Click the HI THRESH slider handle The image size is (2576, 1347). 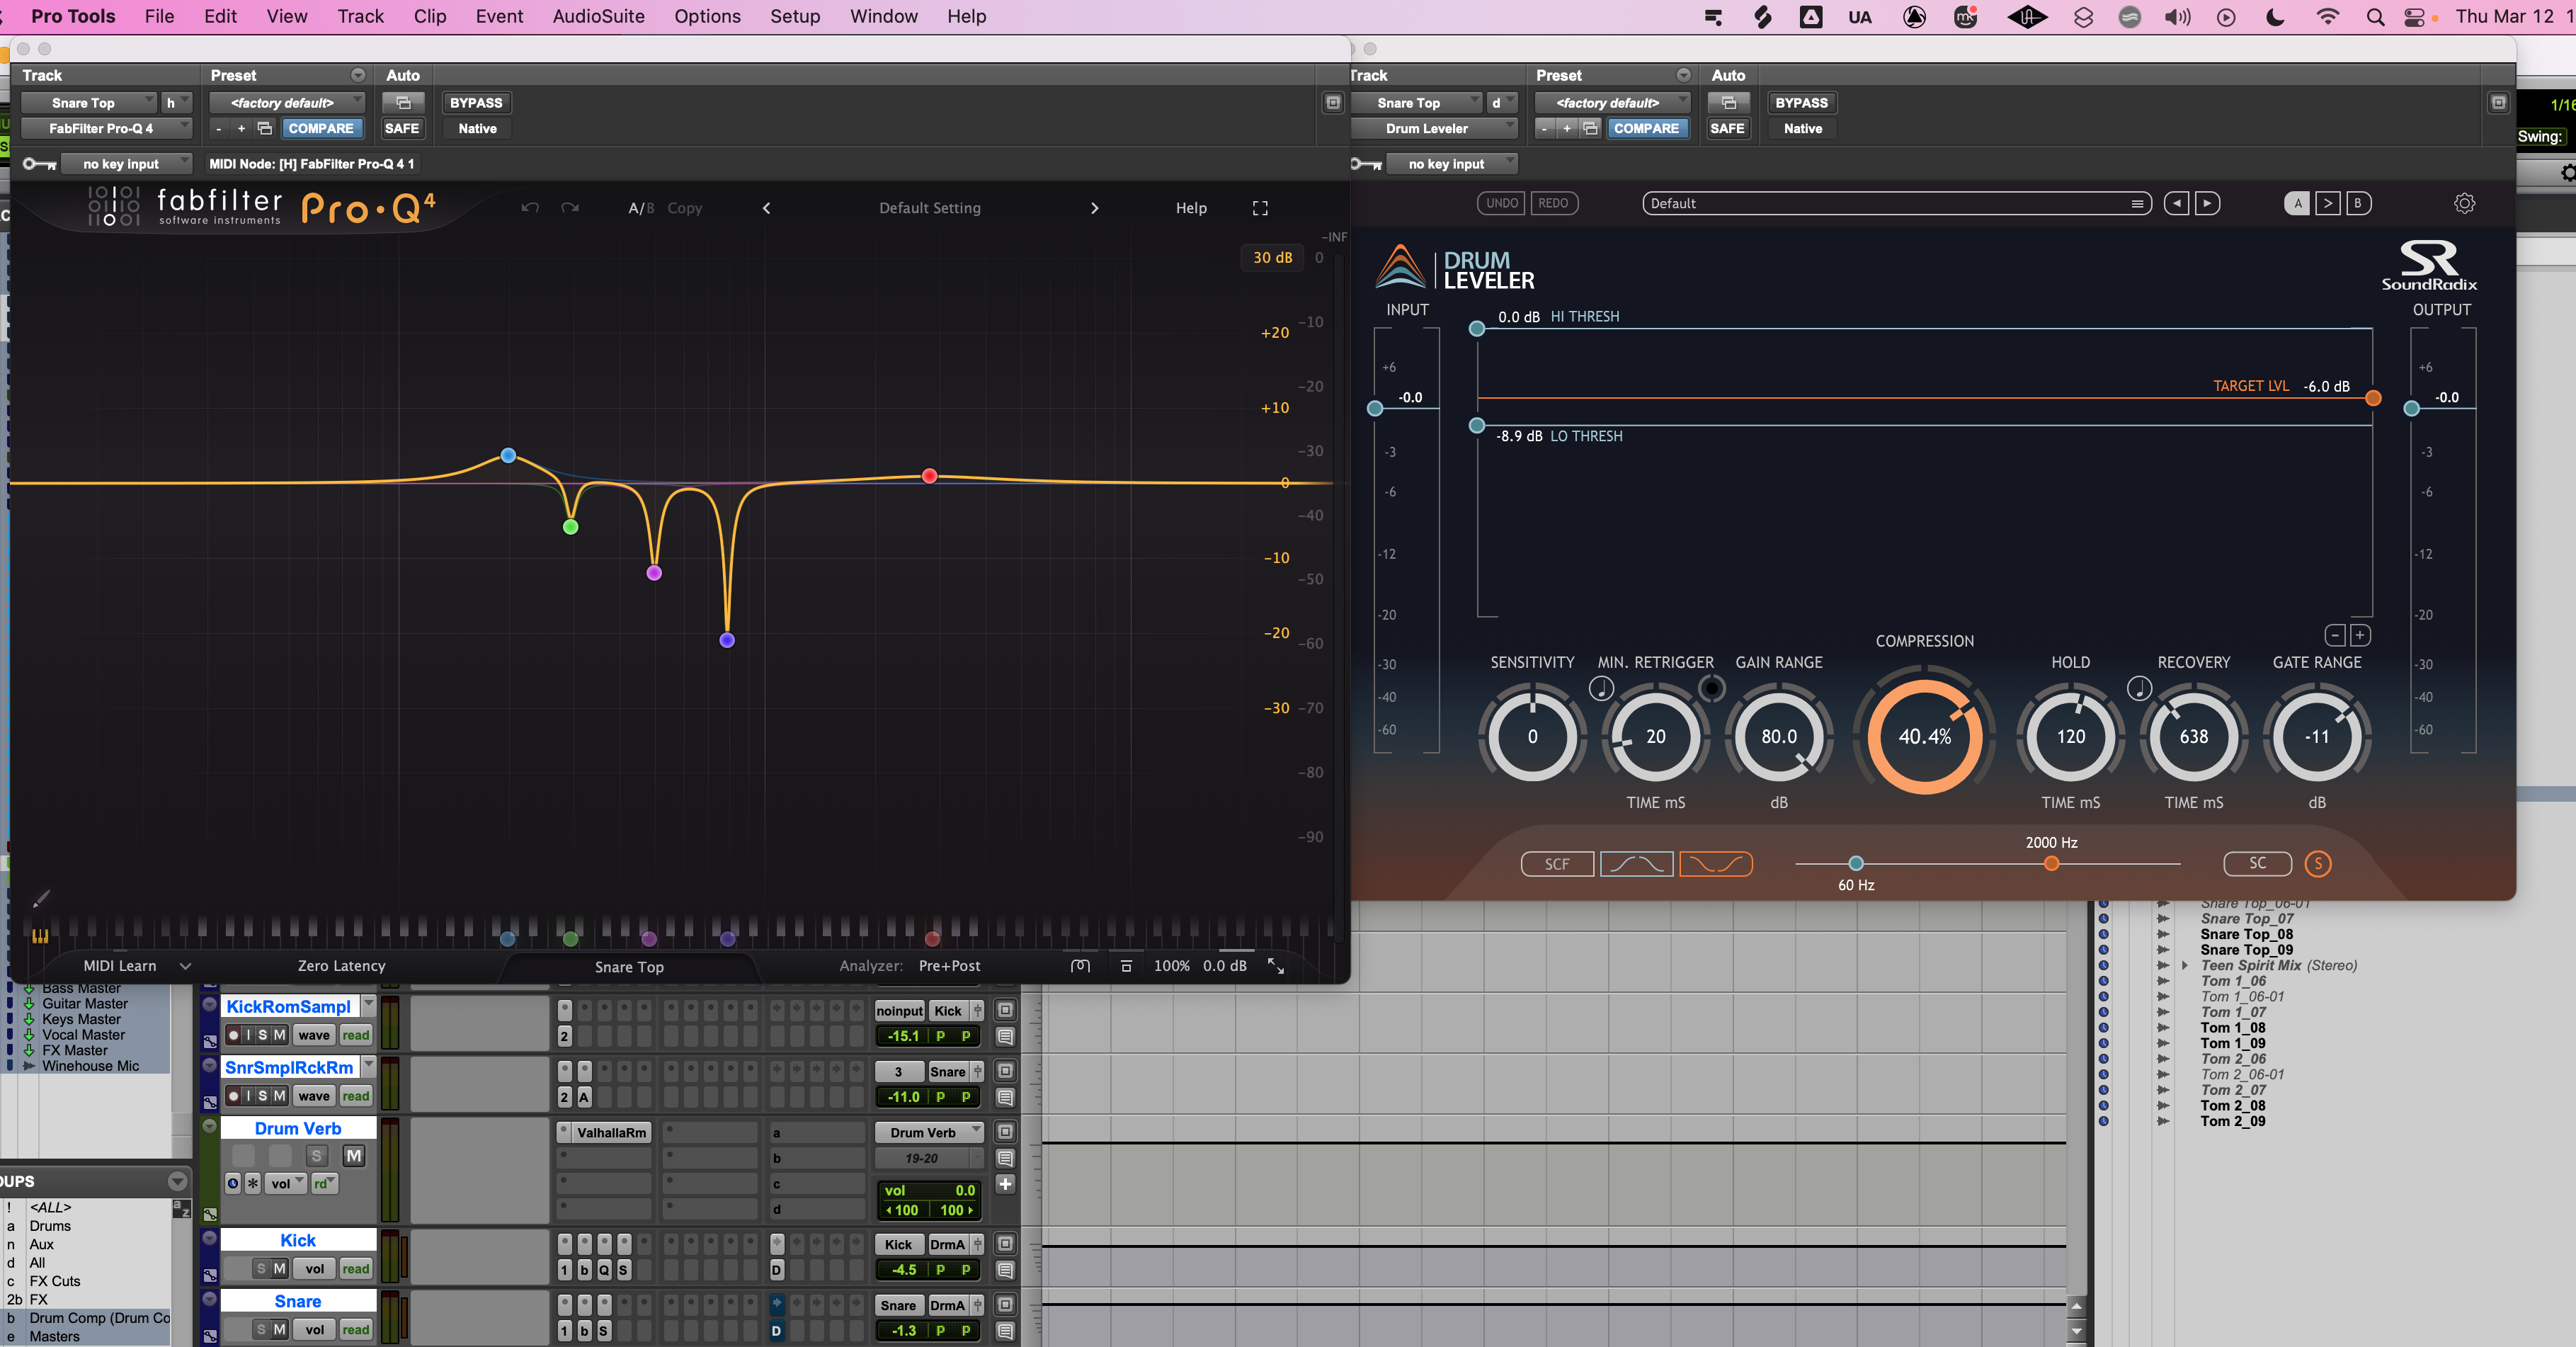(1477, 329)
